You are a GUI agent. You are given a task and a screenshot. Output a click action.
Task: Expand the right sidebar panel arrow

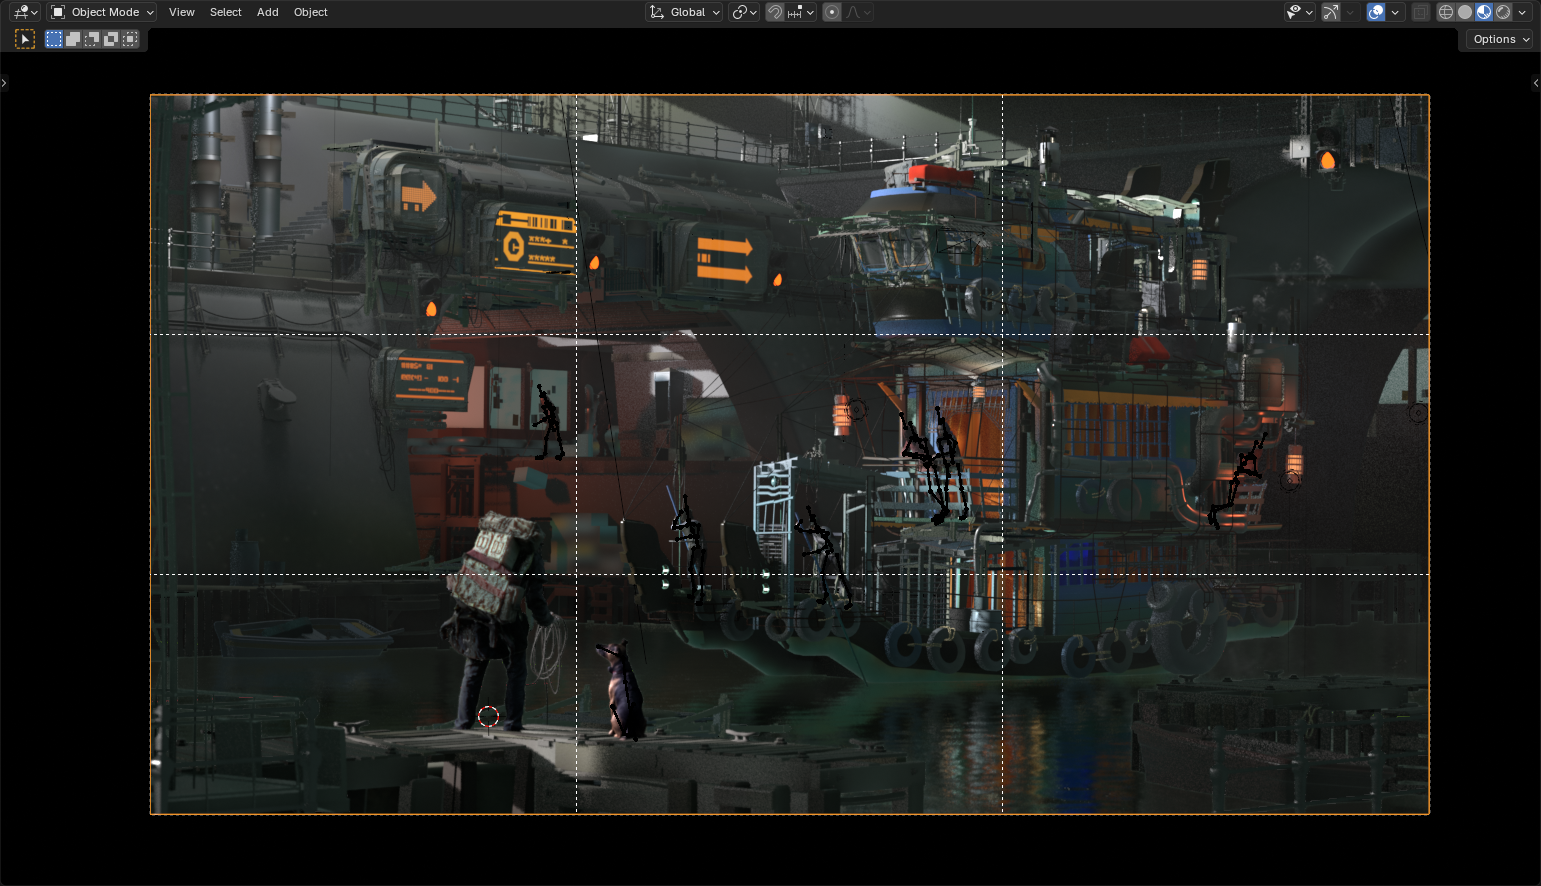(x=1536, y=83)
